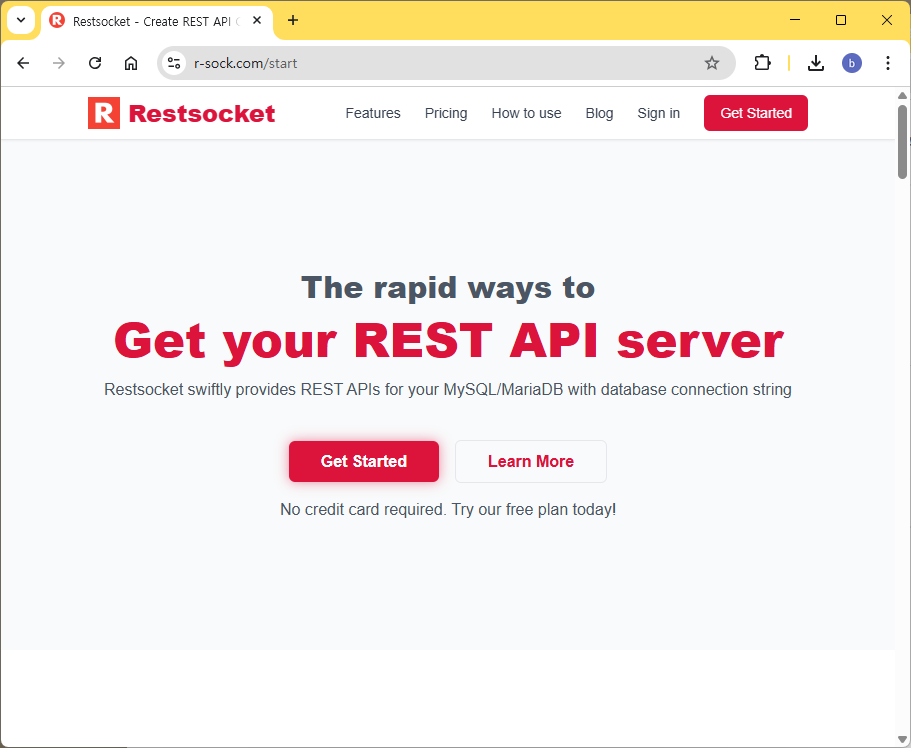Open the Pricing nav link

pyautogui.click(x=446, y=113)
